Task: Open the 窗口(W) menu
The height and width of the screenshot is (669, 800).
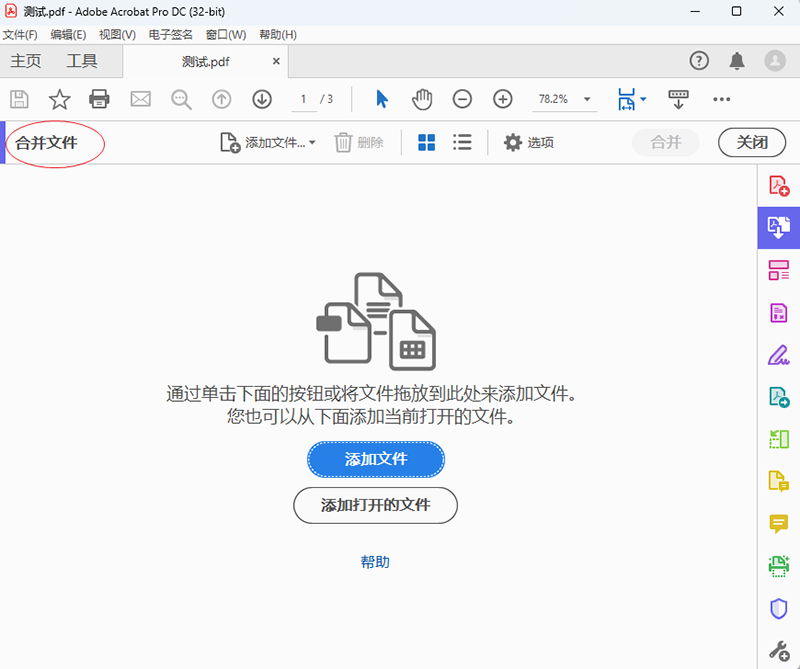Action: (226, 35)
